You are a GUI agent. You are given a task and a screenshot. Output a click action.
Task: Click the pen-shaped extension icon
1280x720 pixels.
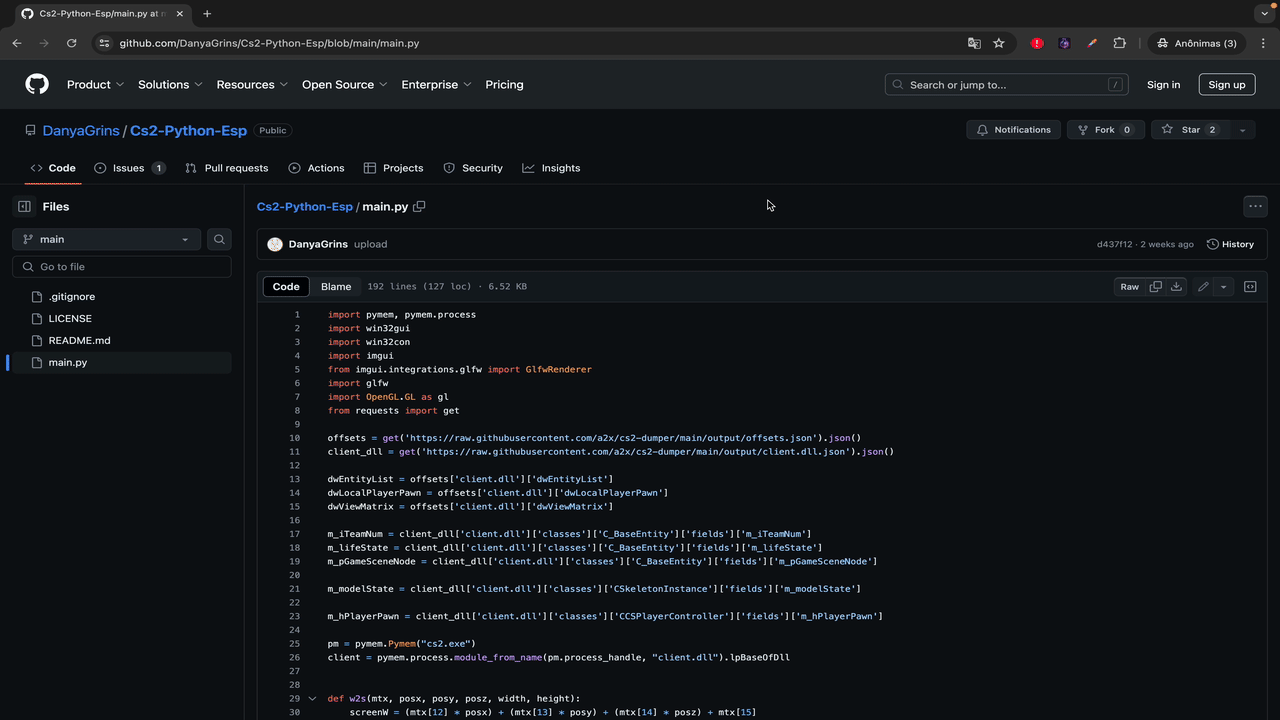(x=1092, y=43)
